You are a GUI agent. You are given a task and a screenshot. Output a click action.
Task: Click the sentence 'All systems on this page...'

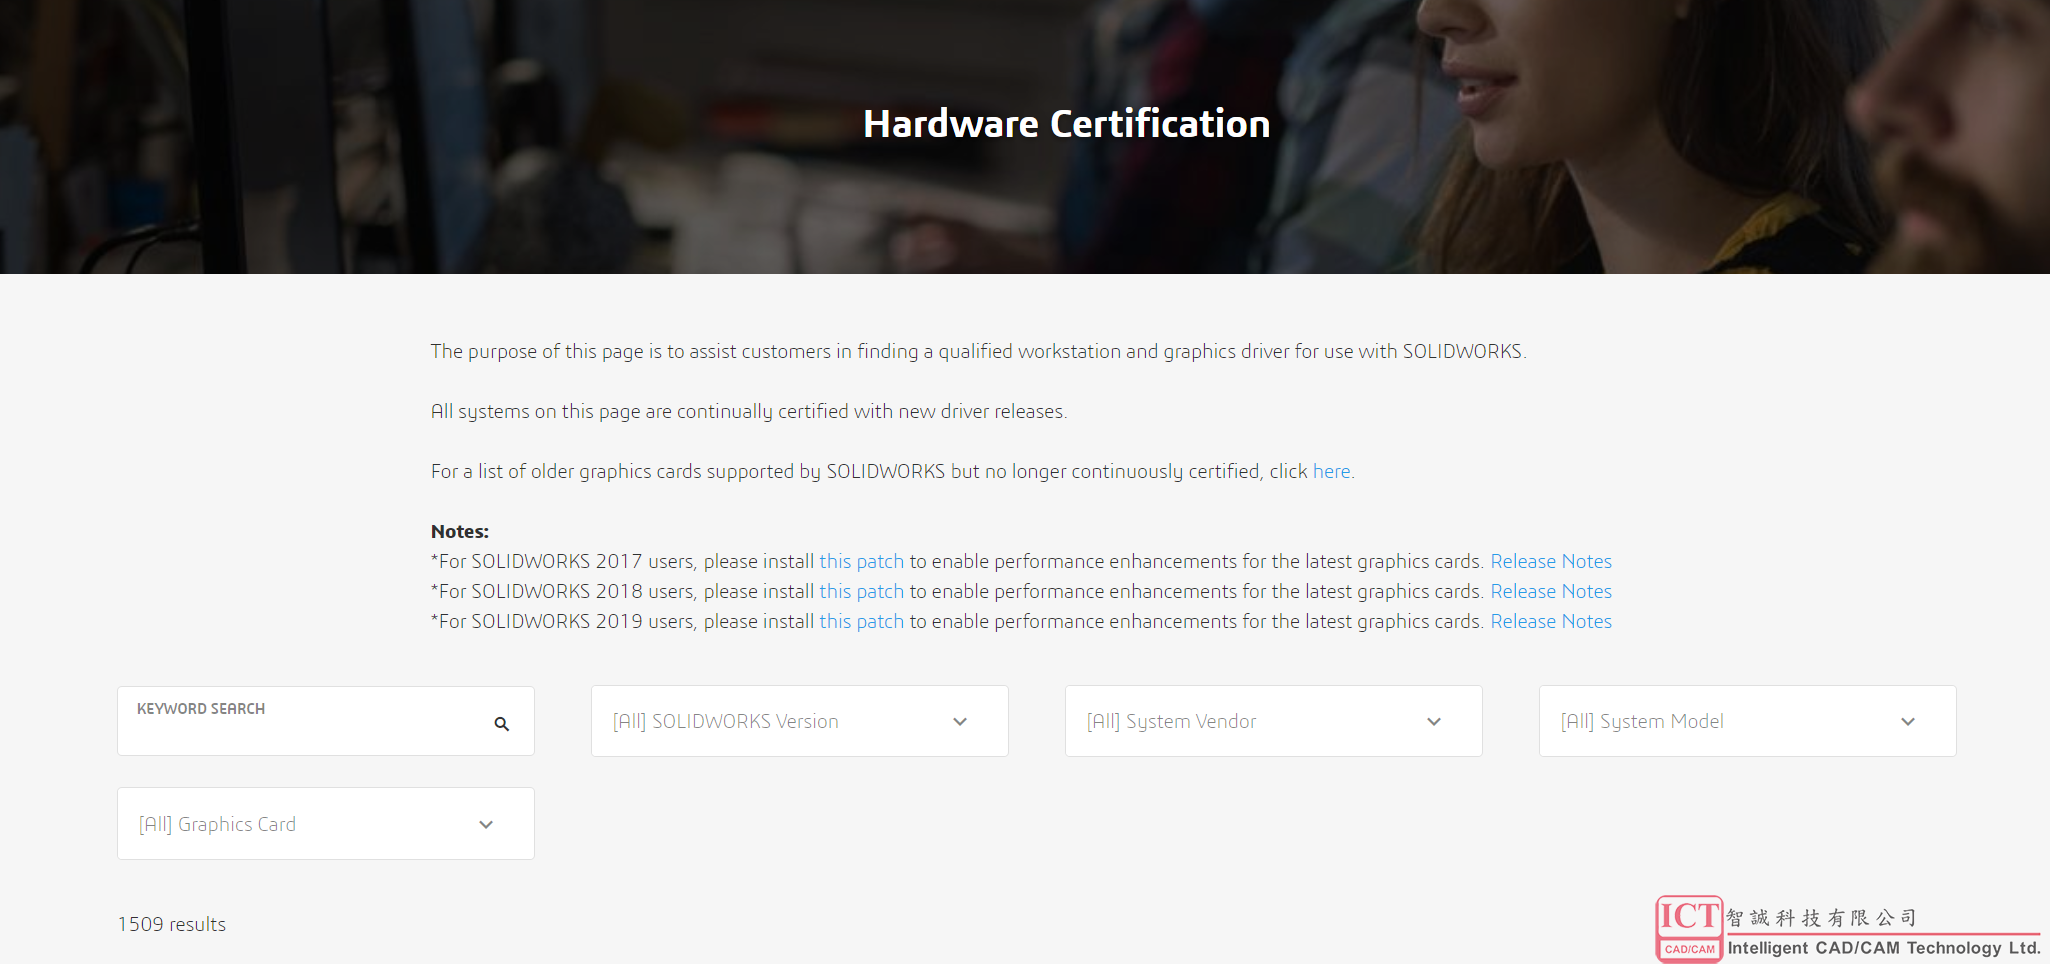tap(749, 411)
